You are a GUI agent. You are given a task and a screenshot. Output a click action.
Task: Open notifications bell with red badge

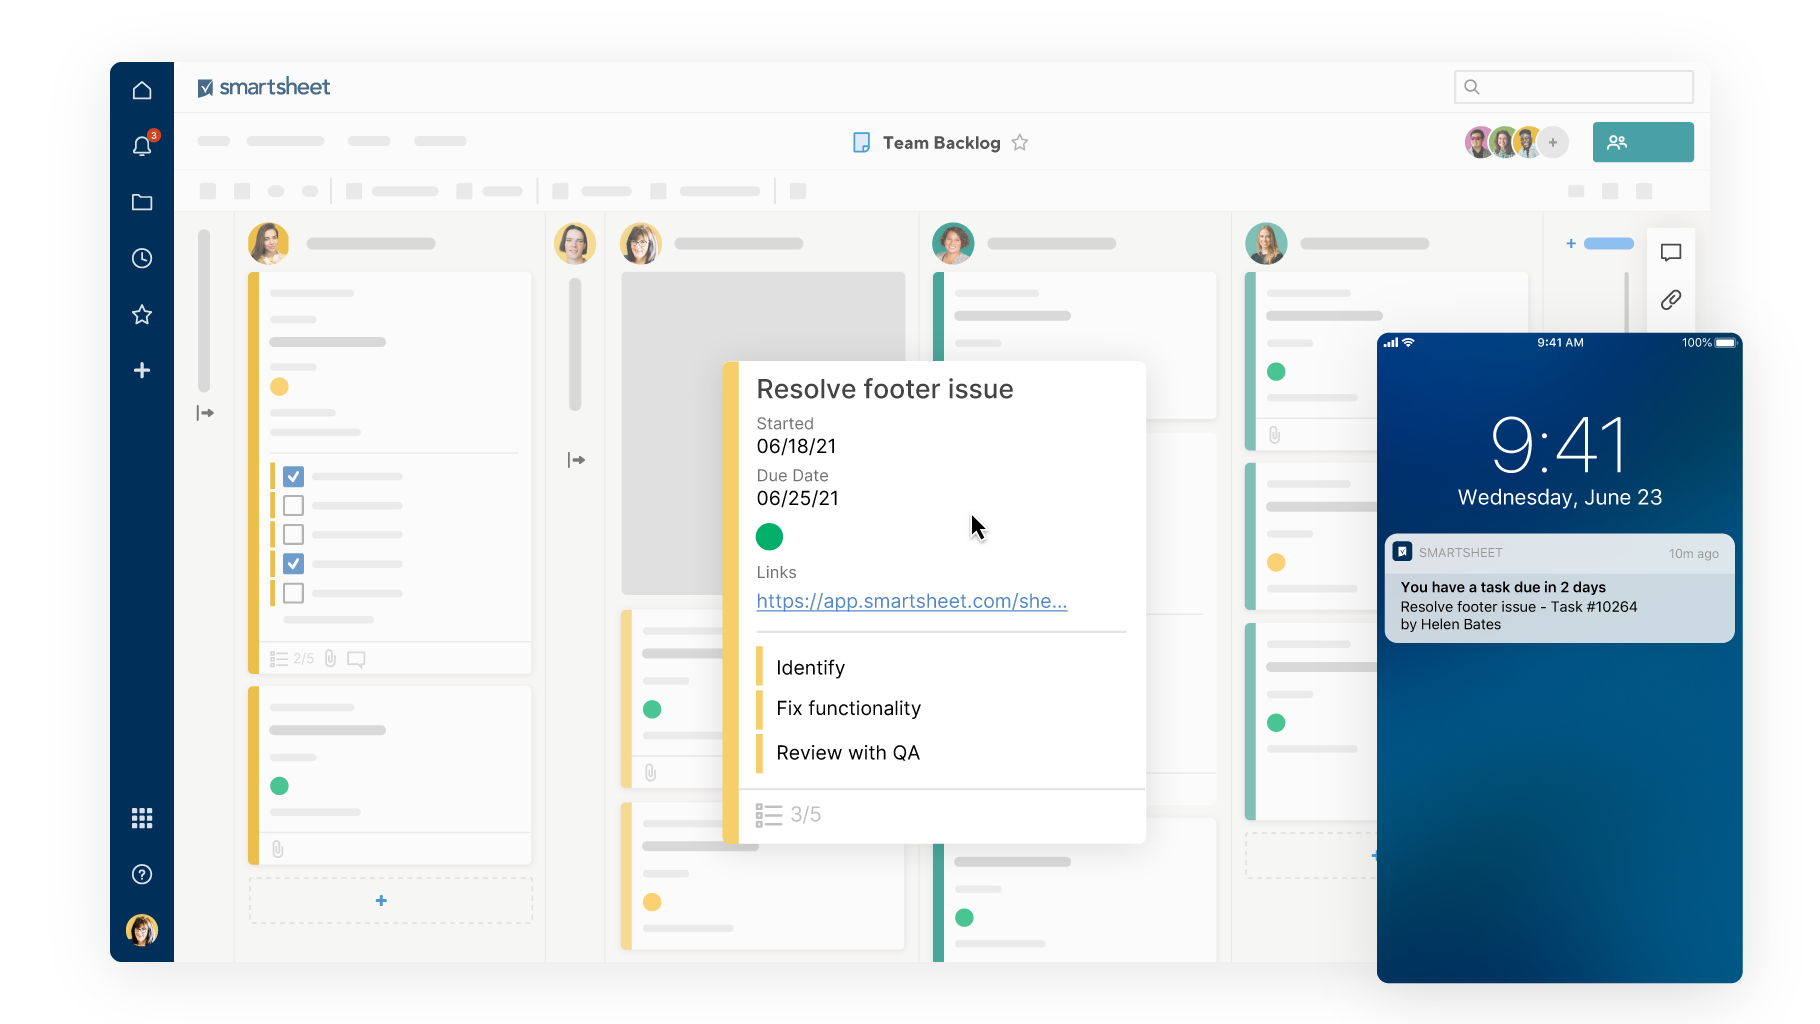(142, 146)
